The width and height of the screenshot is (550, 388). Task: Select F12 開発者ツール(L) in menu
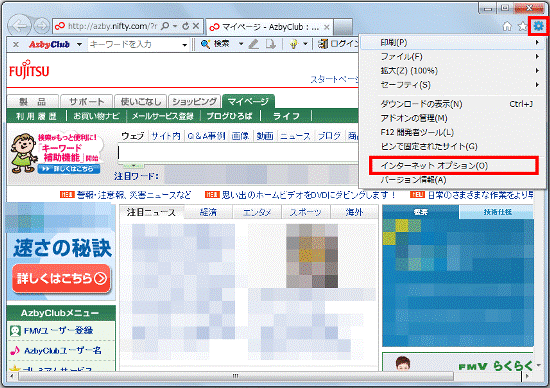(x=451, y=132)
